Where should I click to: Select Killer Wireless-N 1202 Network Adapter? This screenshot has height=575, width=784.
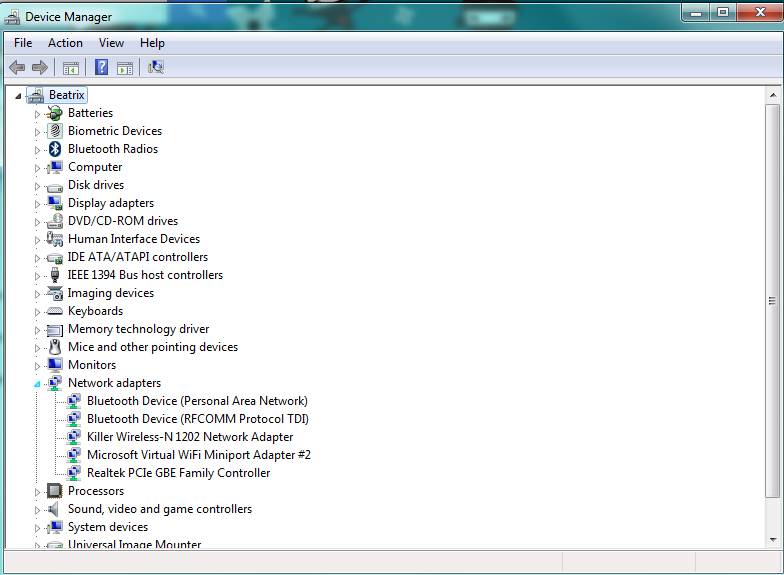[190, 437]
